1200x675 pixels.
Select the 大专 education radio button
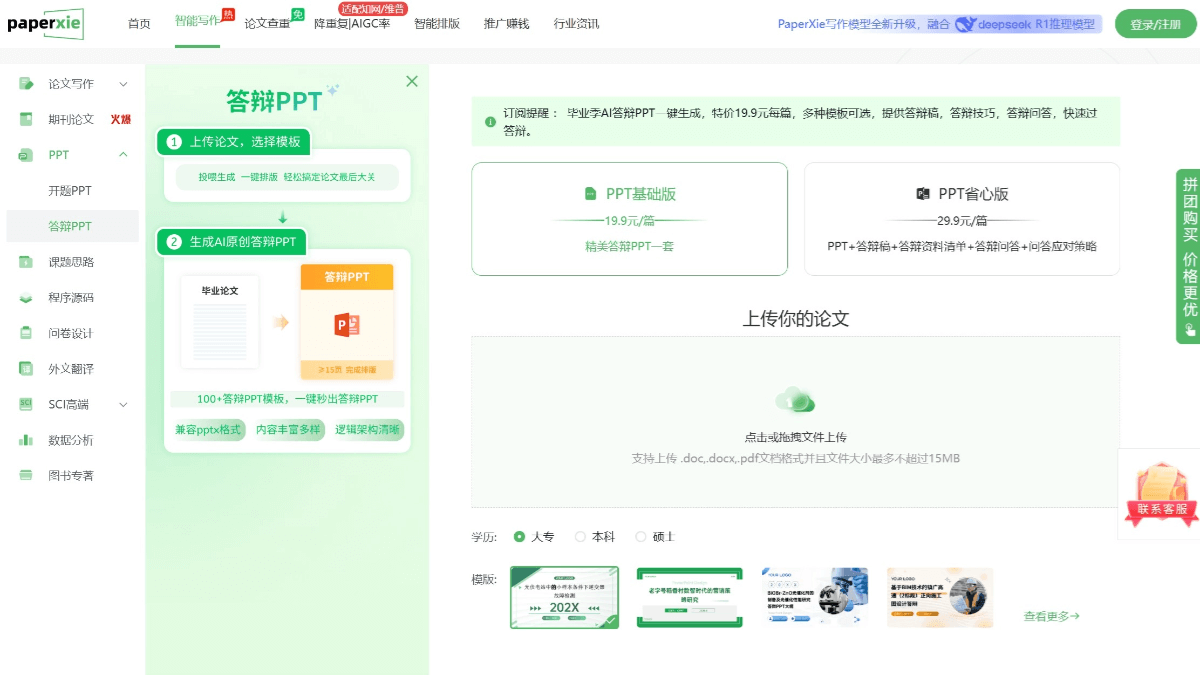tap(519, 537)
